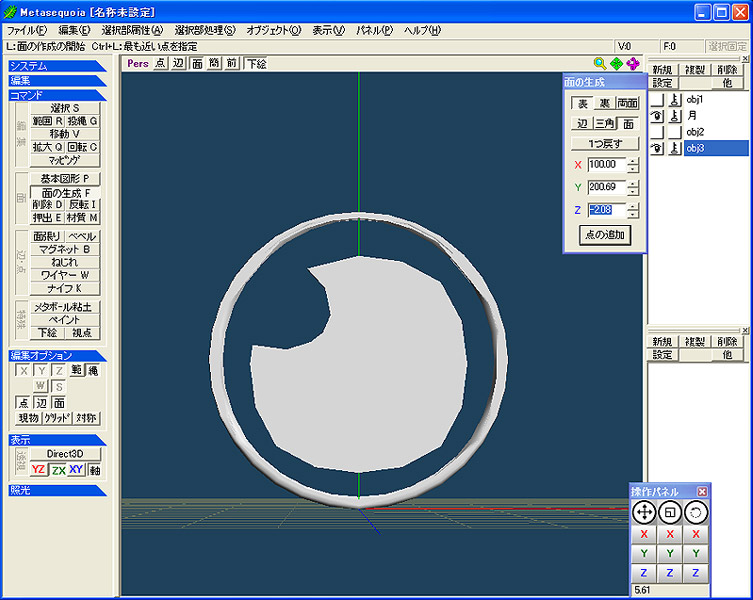Open the オブジェクト(O) menu

coord(274,30)
